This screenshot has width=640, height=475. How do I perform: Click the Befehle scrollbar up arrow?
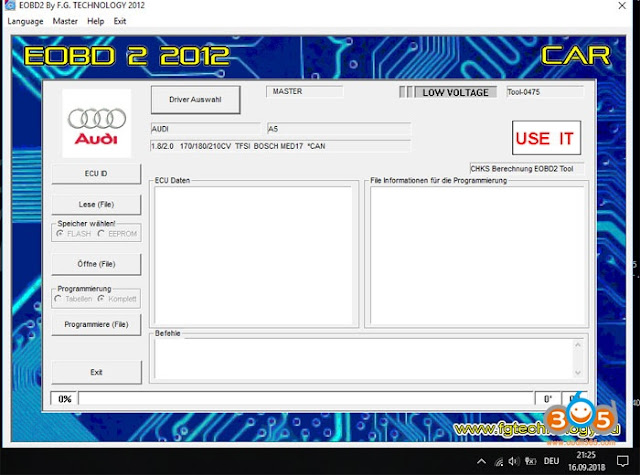(x=578, y=345)
